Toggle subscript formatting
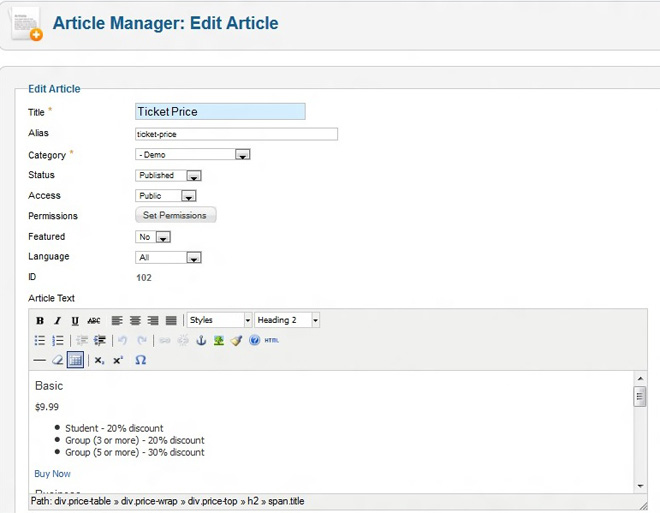 tap(100, 360)
